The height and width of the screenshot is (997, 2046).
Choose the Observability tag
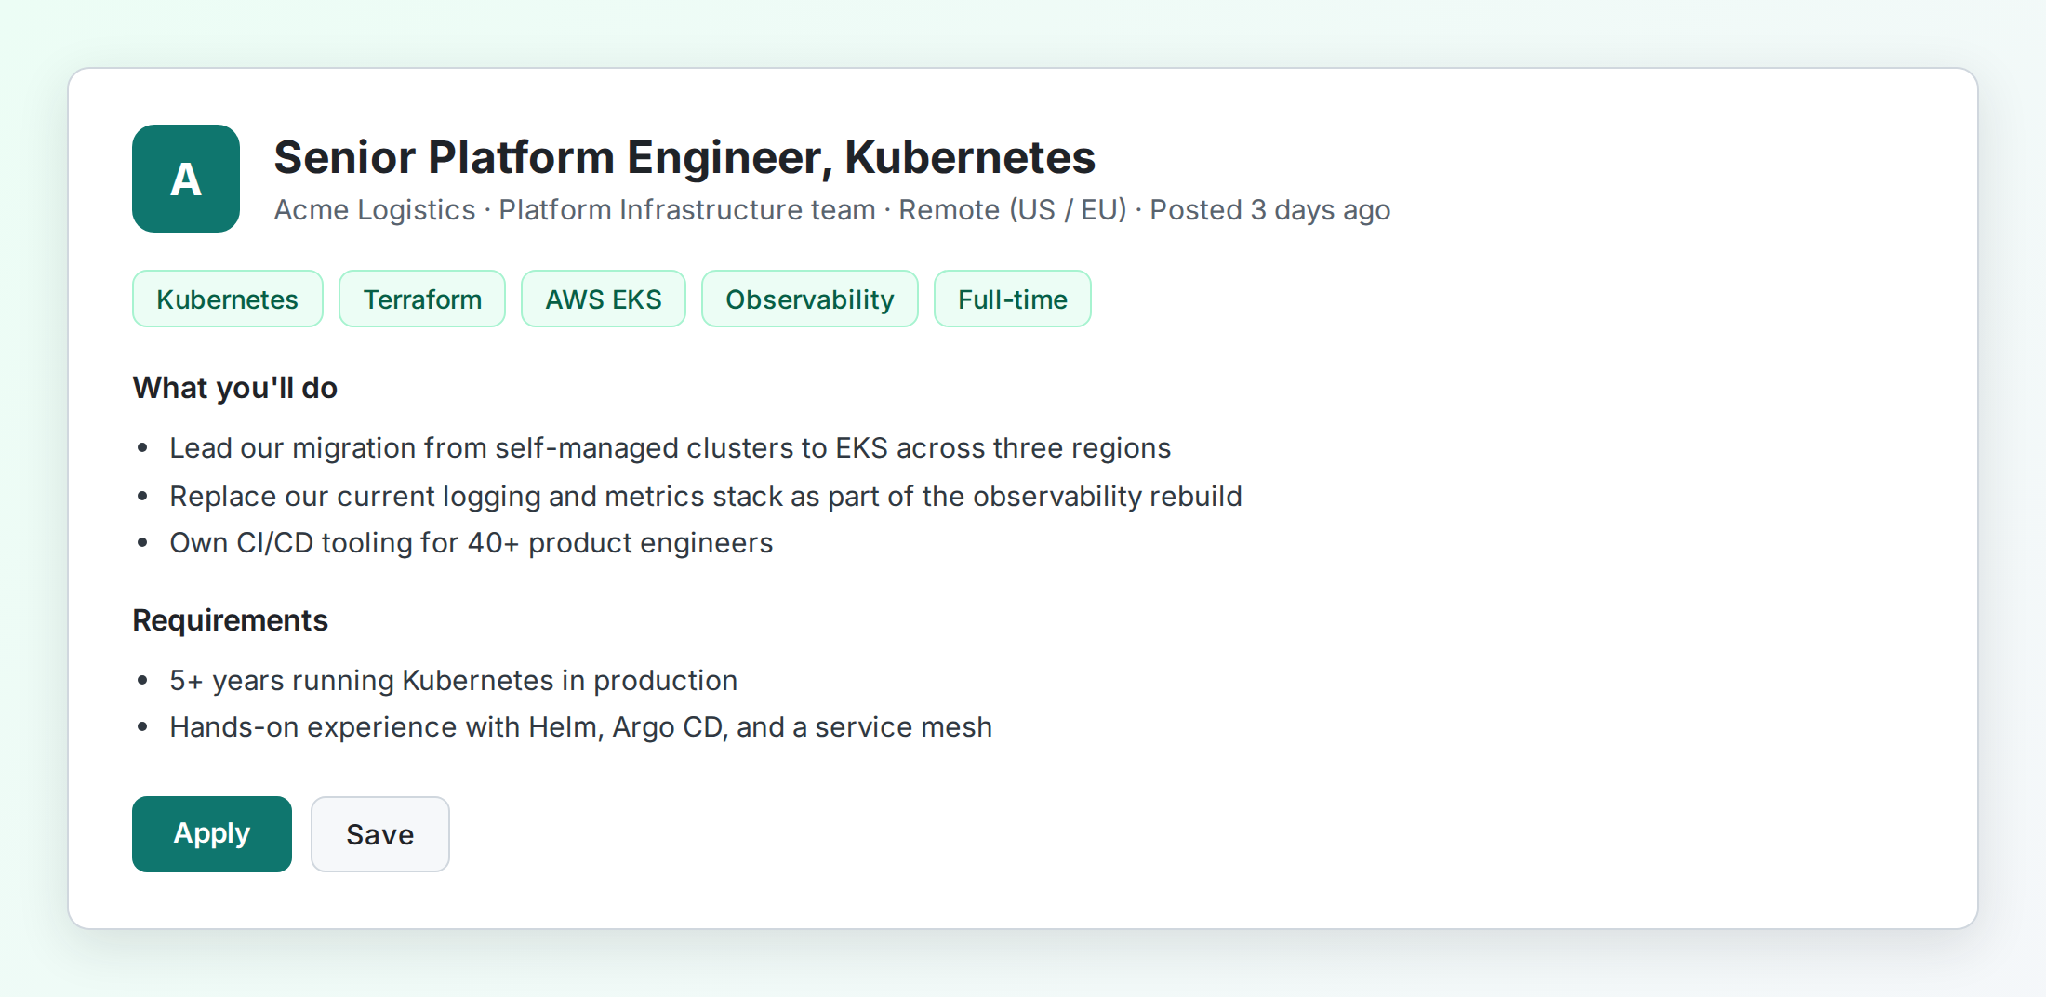810,299
